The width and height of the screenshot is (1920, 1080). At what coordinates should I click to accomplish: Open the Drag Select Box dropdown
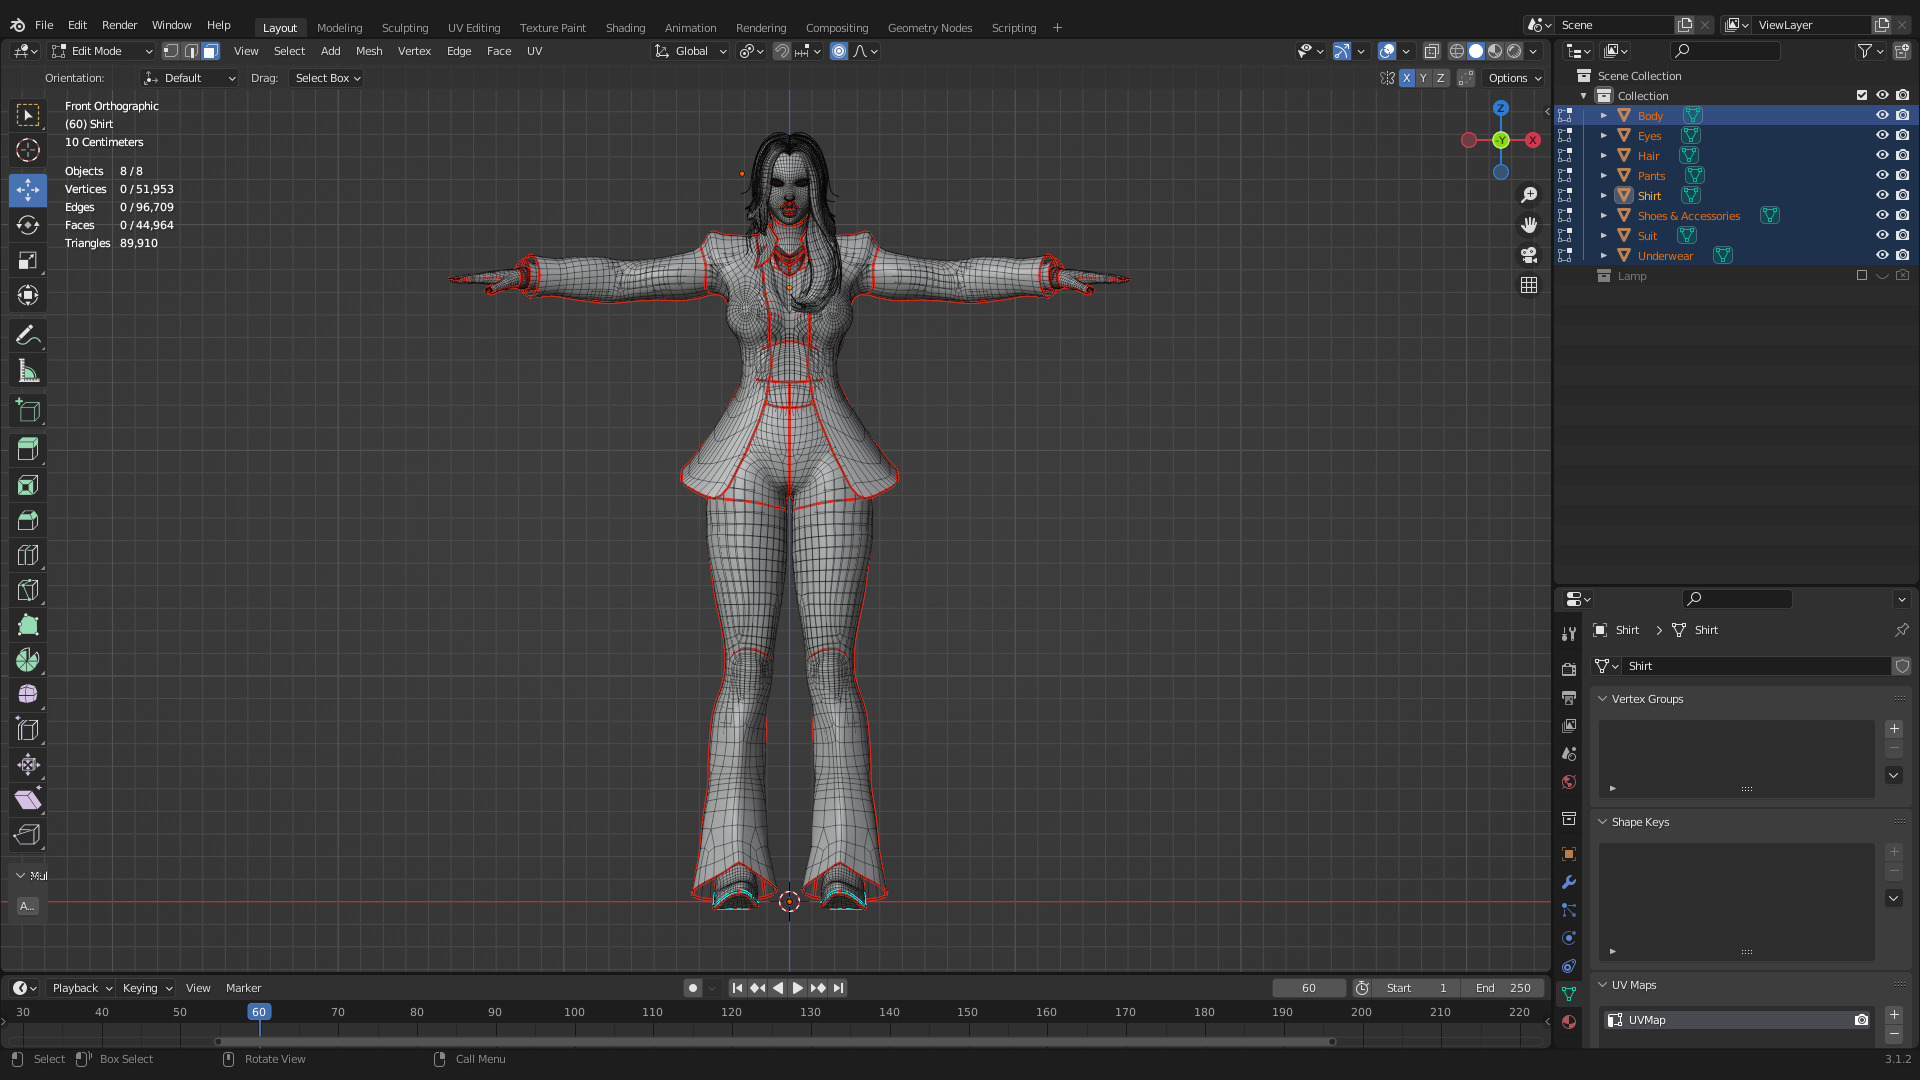click(x=327, y=78)
